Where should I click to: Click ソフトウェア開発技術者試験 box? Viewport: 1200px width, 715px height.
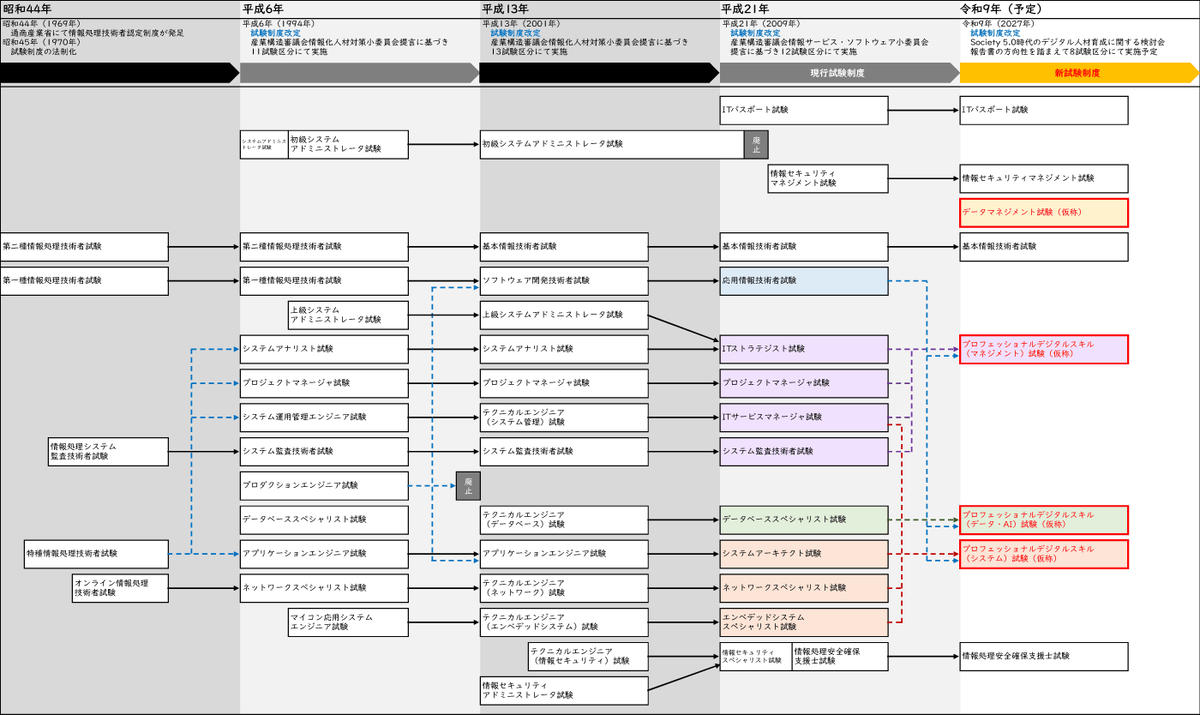pos(564,281)
